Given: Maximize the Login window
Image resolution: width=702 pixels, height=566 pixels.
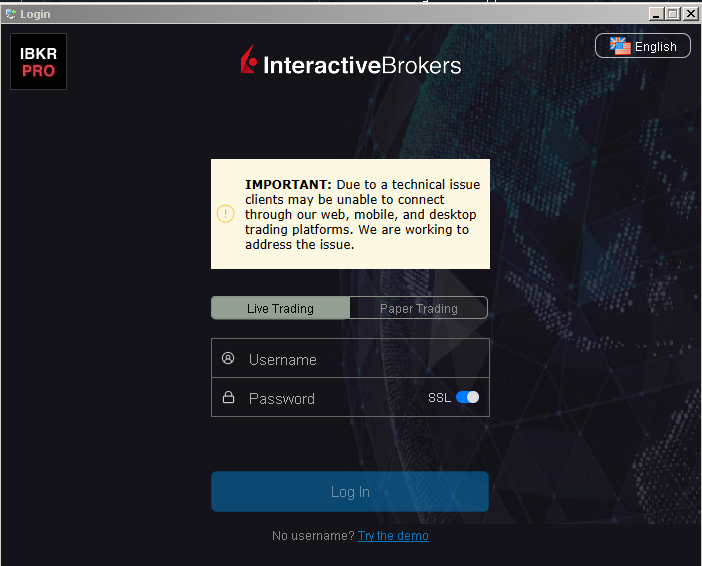Looking at the screenshot, I should (x=673, y=14).
